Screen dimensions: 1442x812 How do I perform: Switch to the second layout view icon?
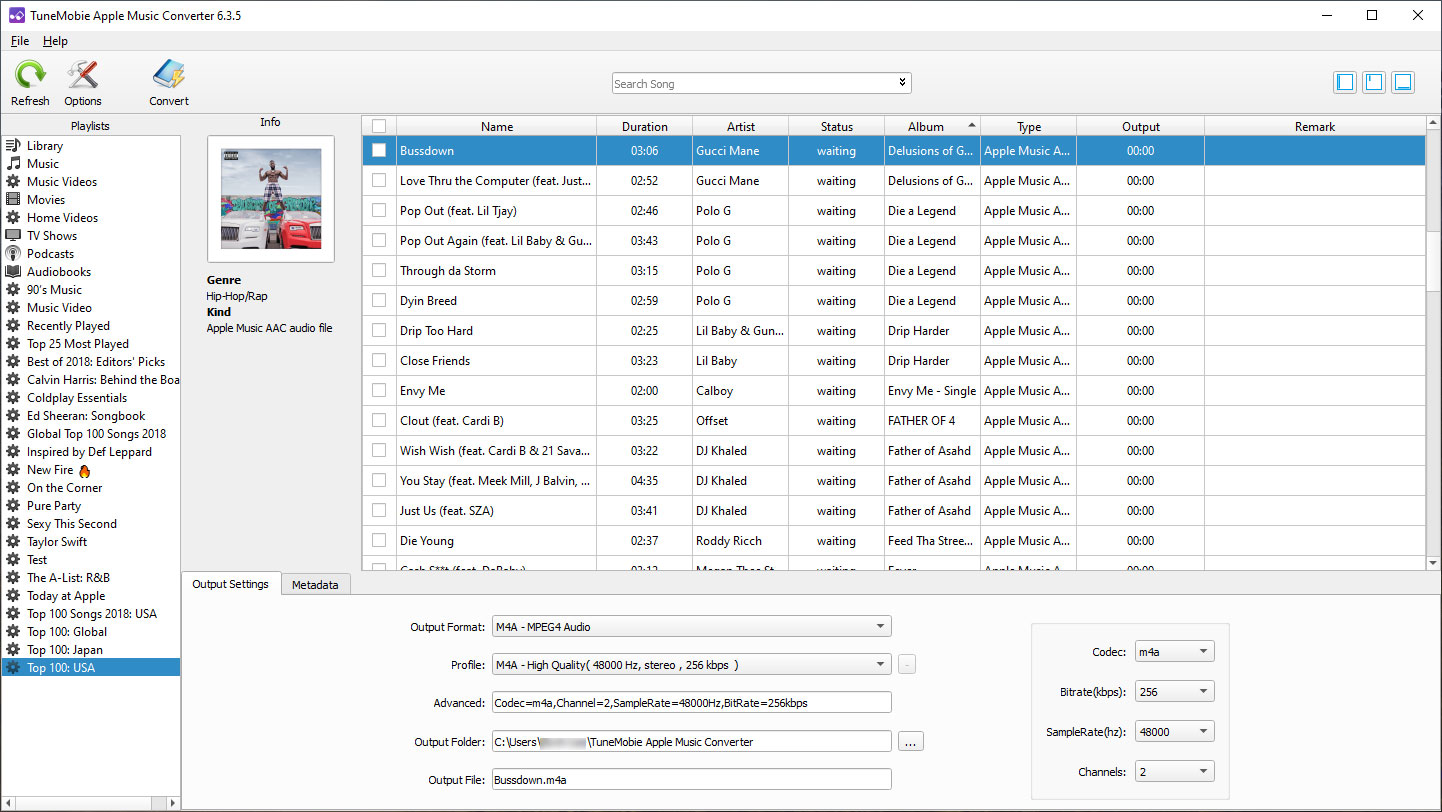1374,82
